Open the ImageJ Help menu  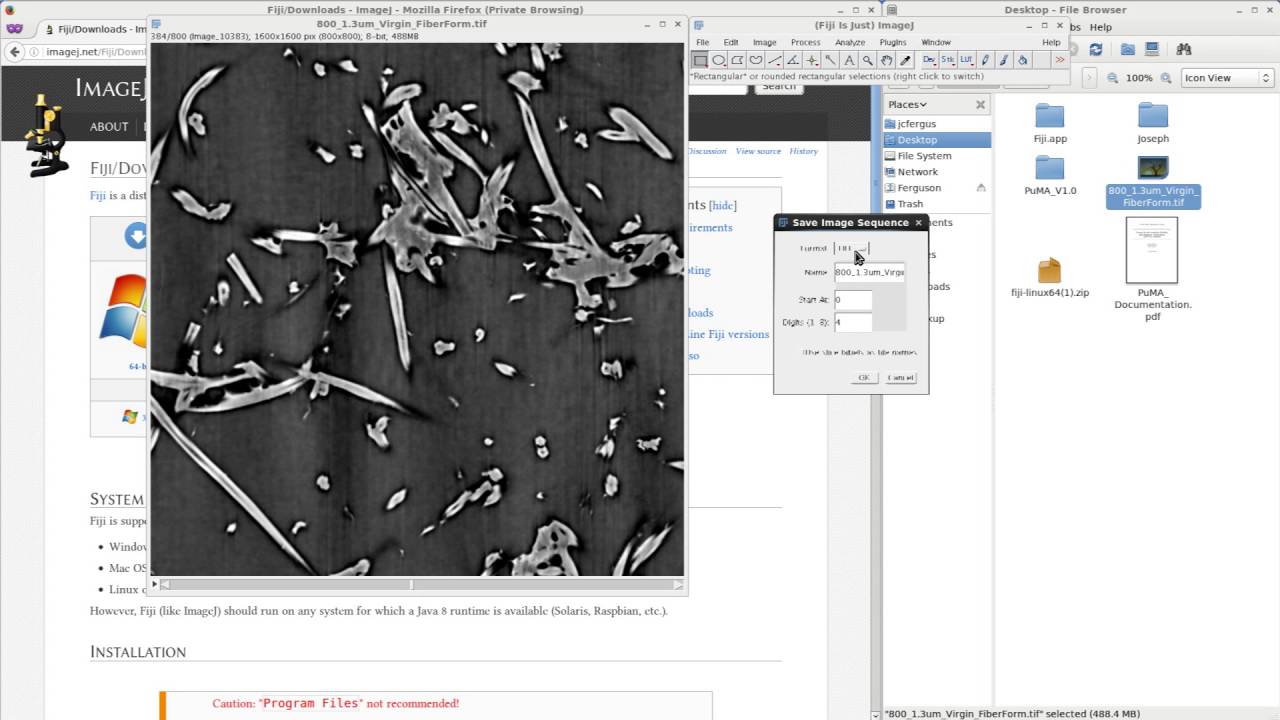[x=1051, y=42]
